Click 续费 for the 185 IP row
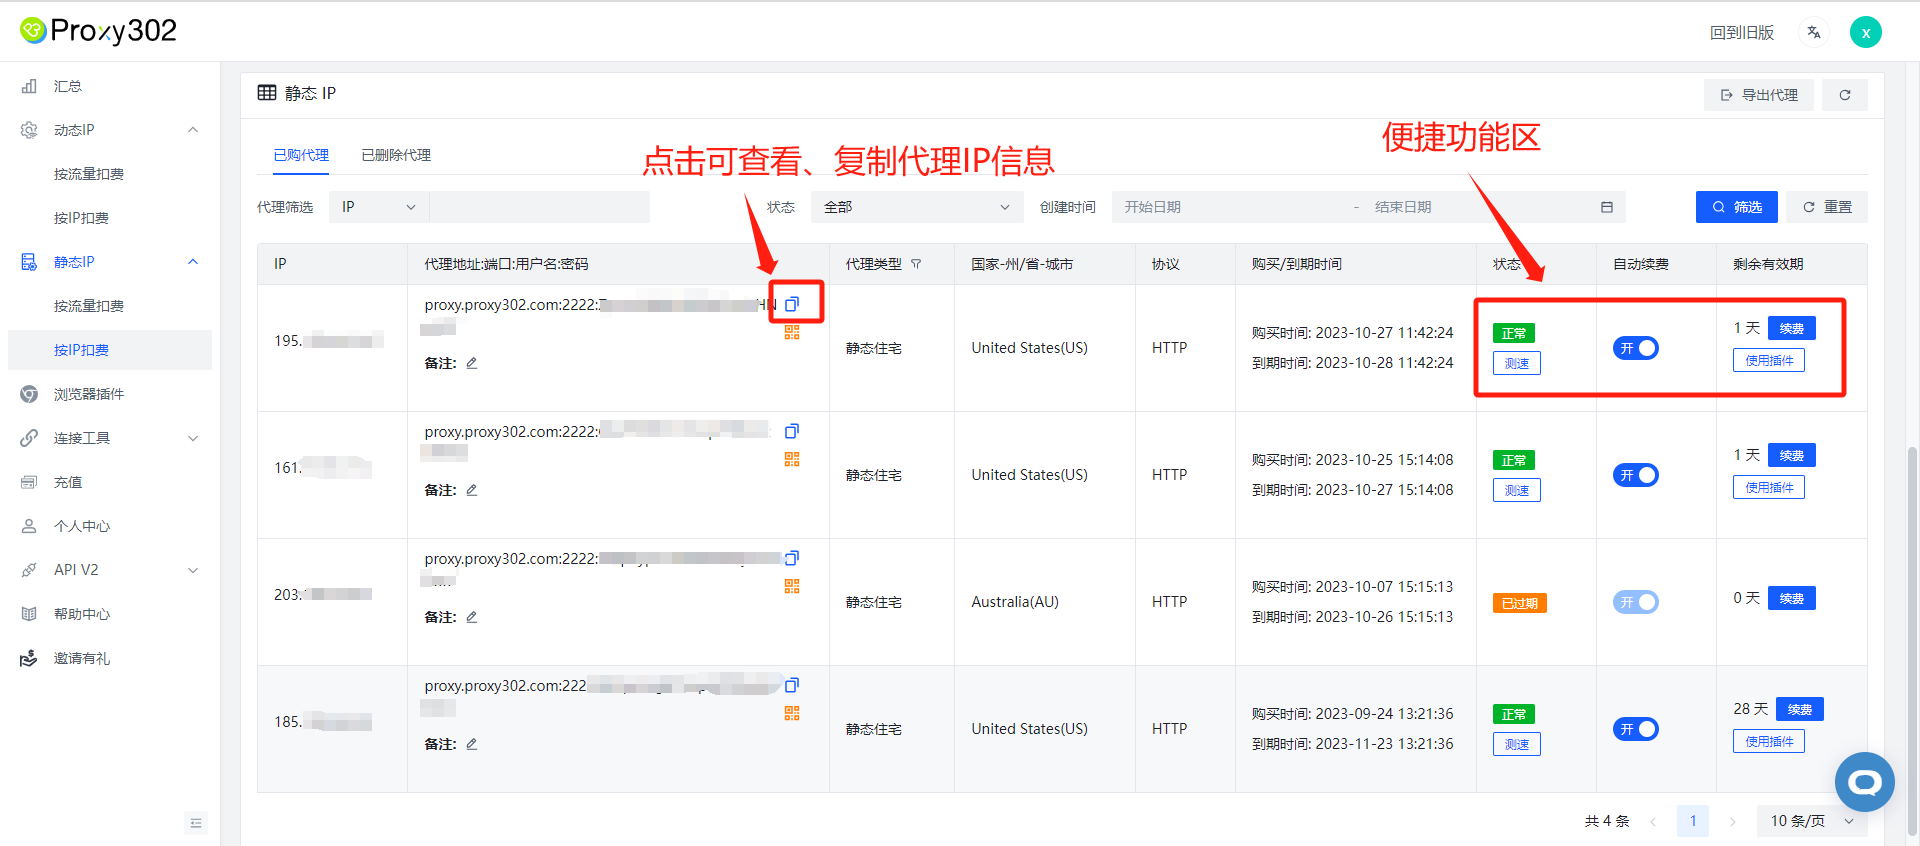Image resolution: width=1920 pixels, height=846 pixels. click(1800, 709)
